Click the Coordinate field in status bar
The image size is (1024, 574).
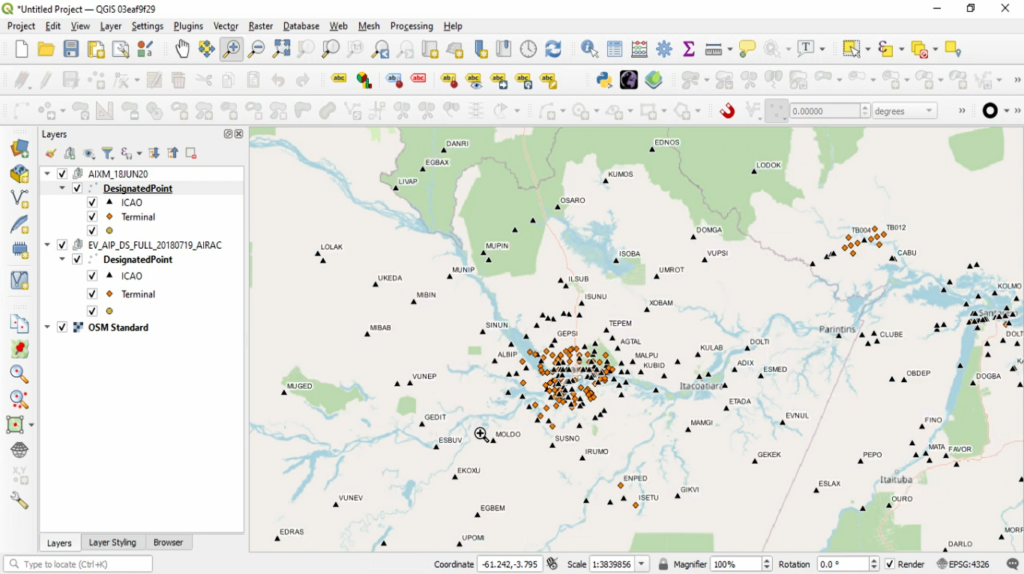click(510, 564)
